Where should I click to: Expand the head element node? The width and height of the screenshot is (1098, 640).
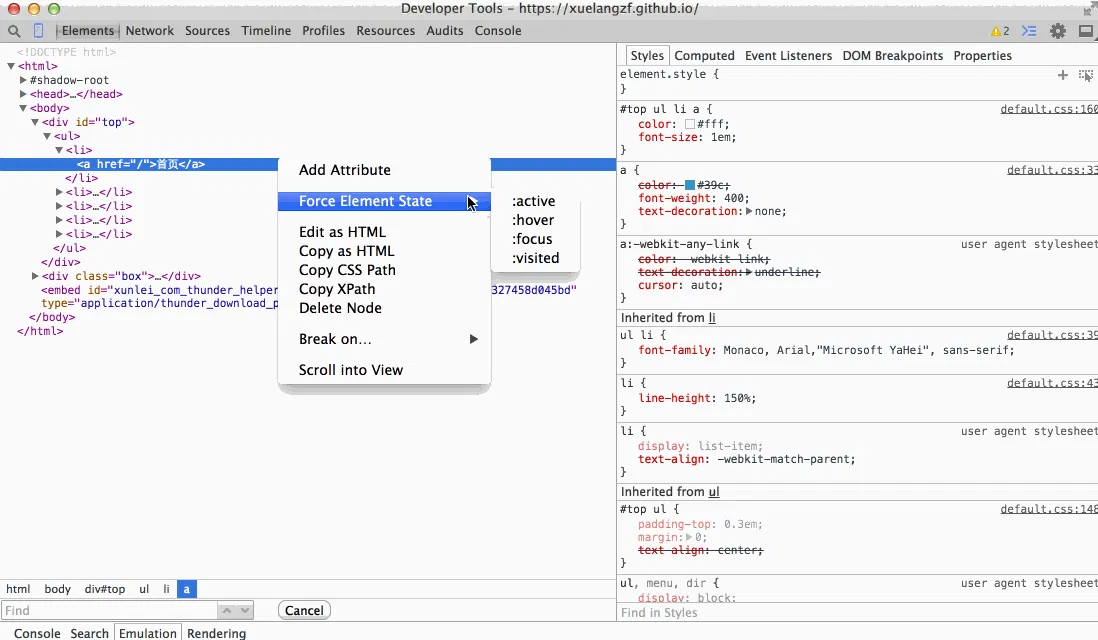click(23, 94)
